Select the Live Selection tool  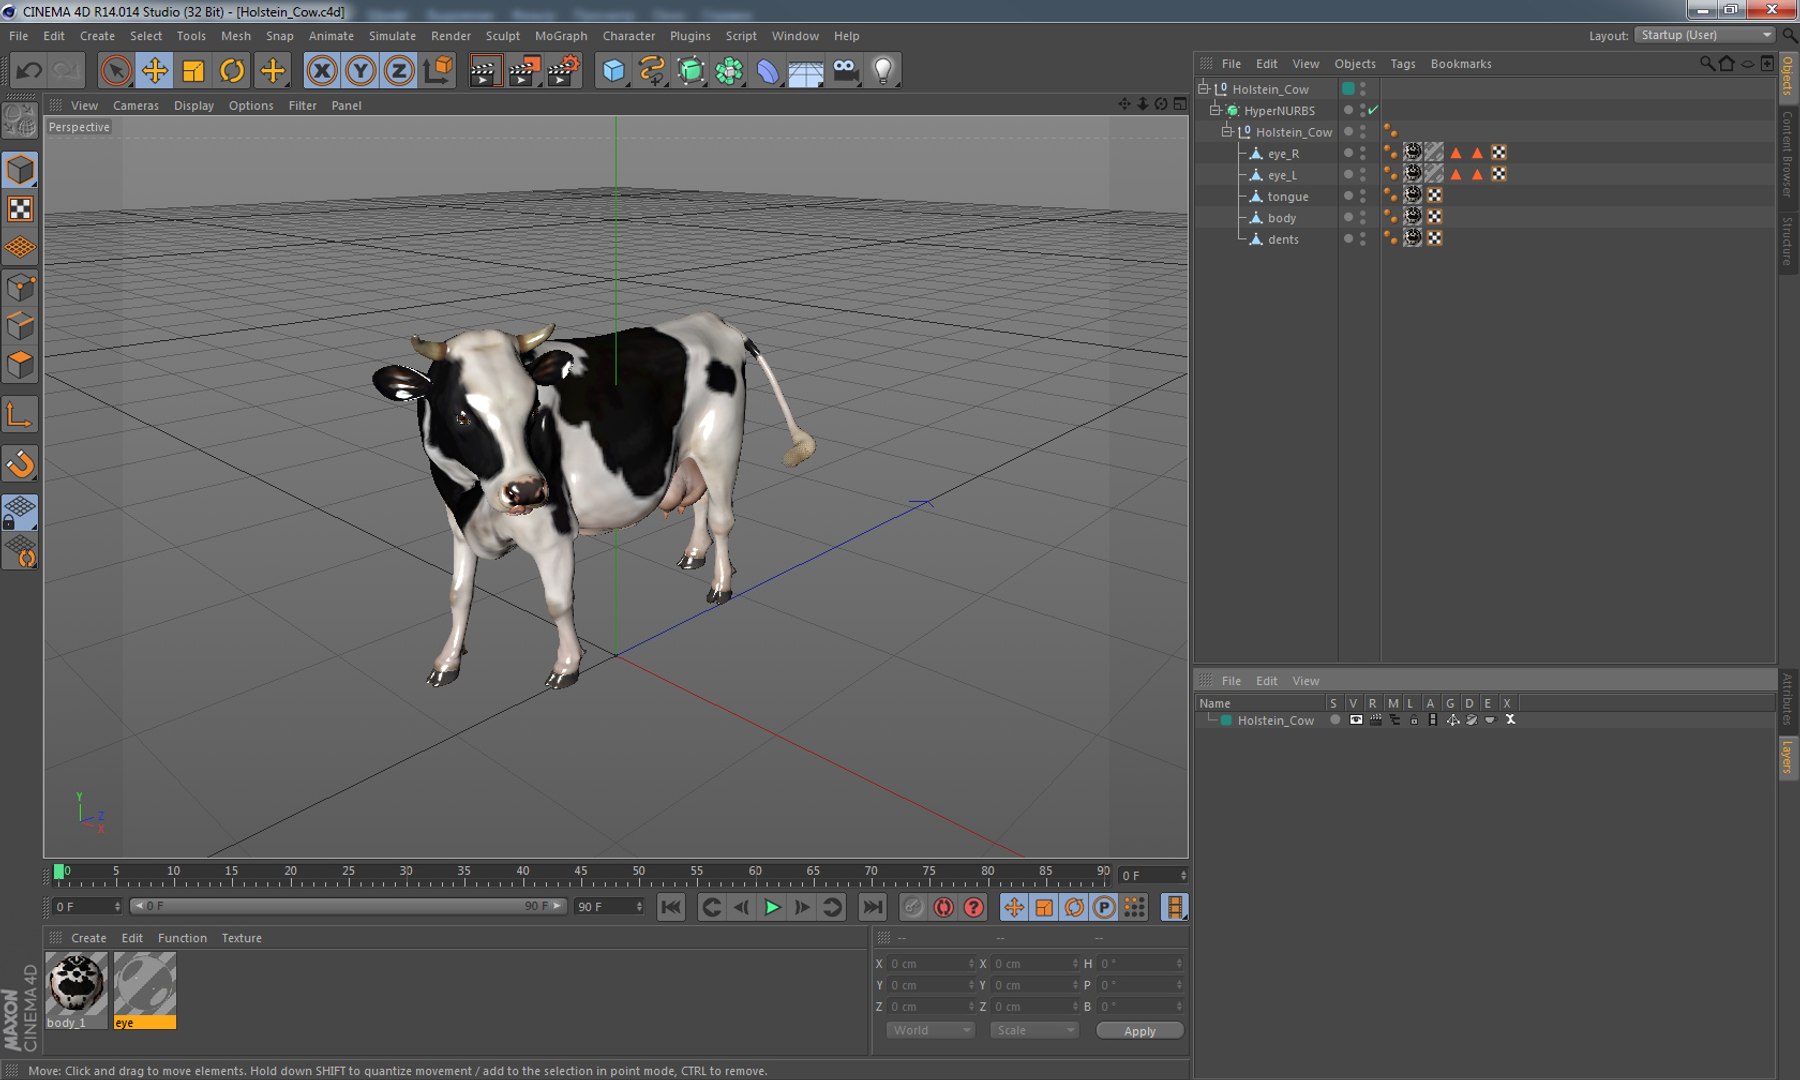tap(116, 71)
